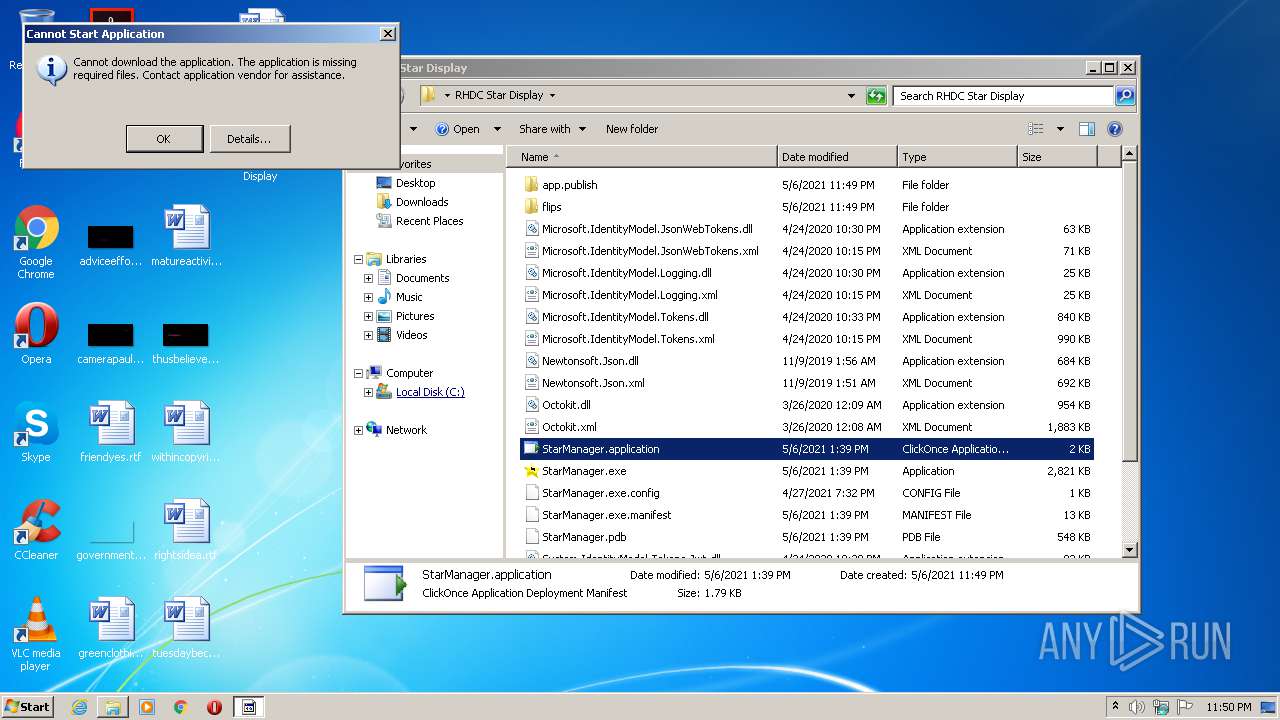This screenshot has height=720, width=1280.
Task: Select tuesdaybec document on desktop
Action: pos(186,628)
